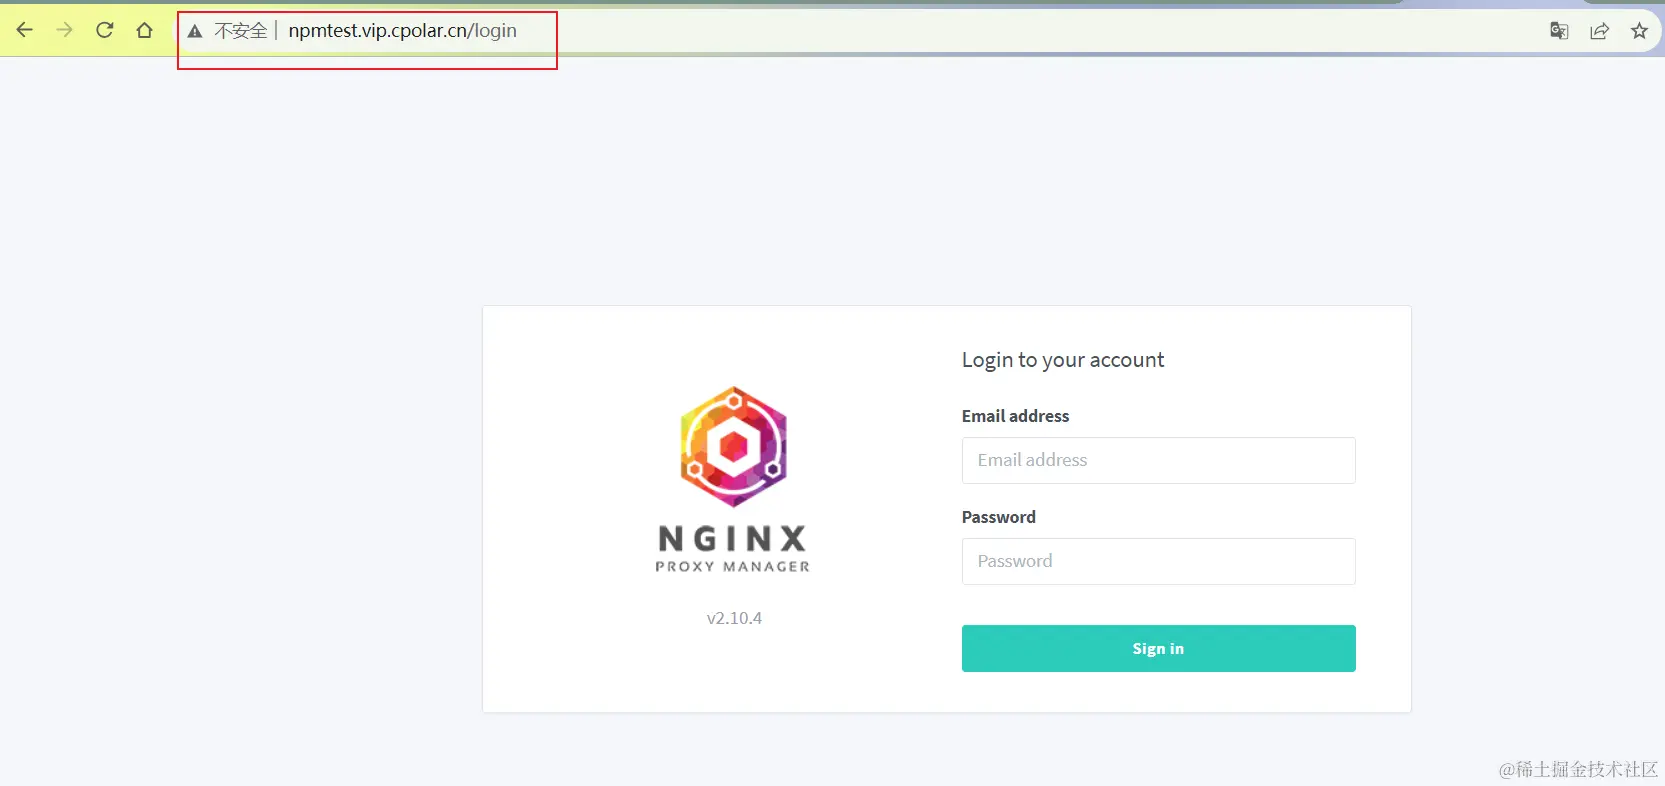Image resolution: width=1665 pixels, height=786 pixels.
Task: Click the green Sign in button
Action: click(1158, 648)
